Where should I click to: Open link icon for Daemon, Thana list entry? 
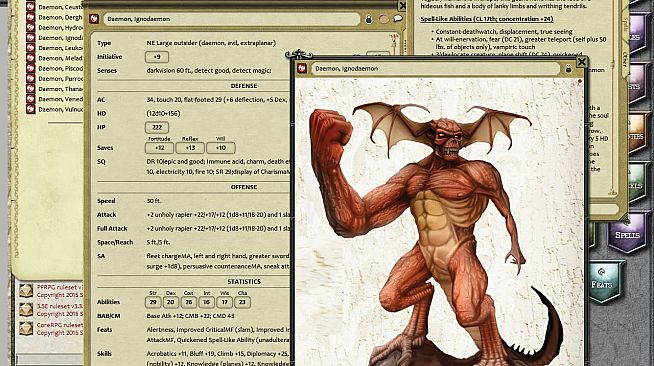pos(30,88)
